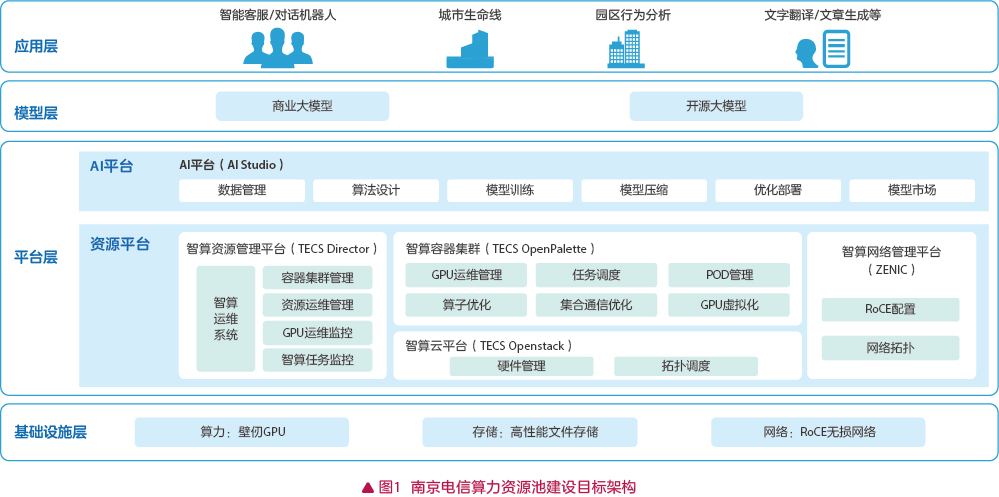The height and width of the screenshot is (497, 999).
Task: Select the POD管理 box
Action: [729, 275]
